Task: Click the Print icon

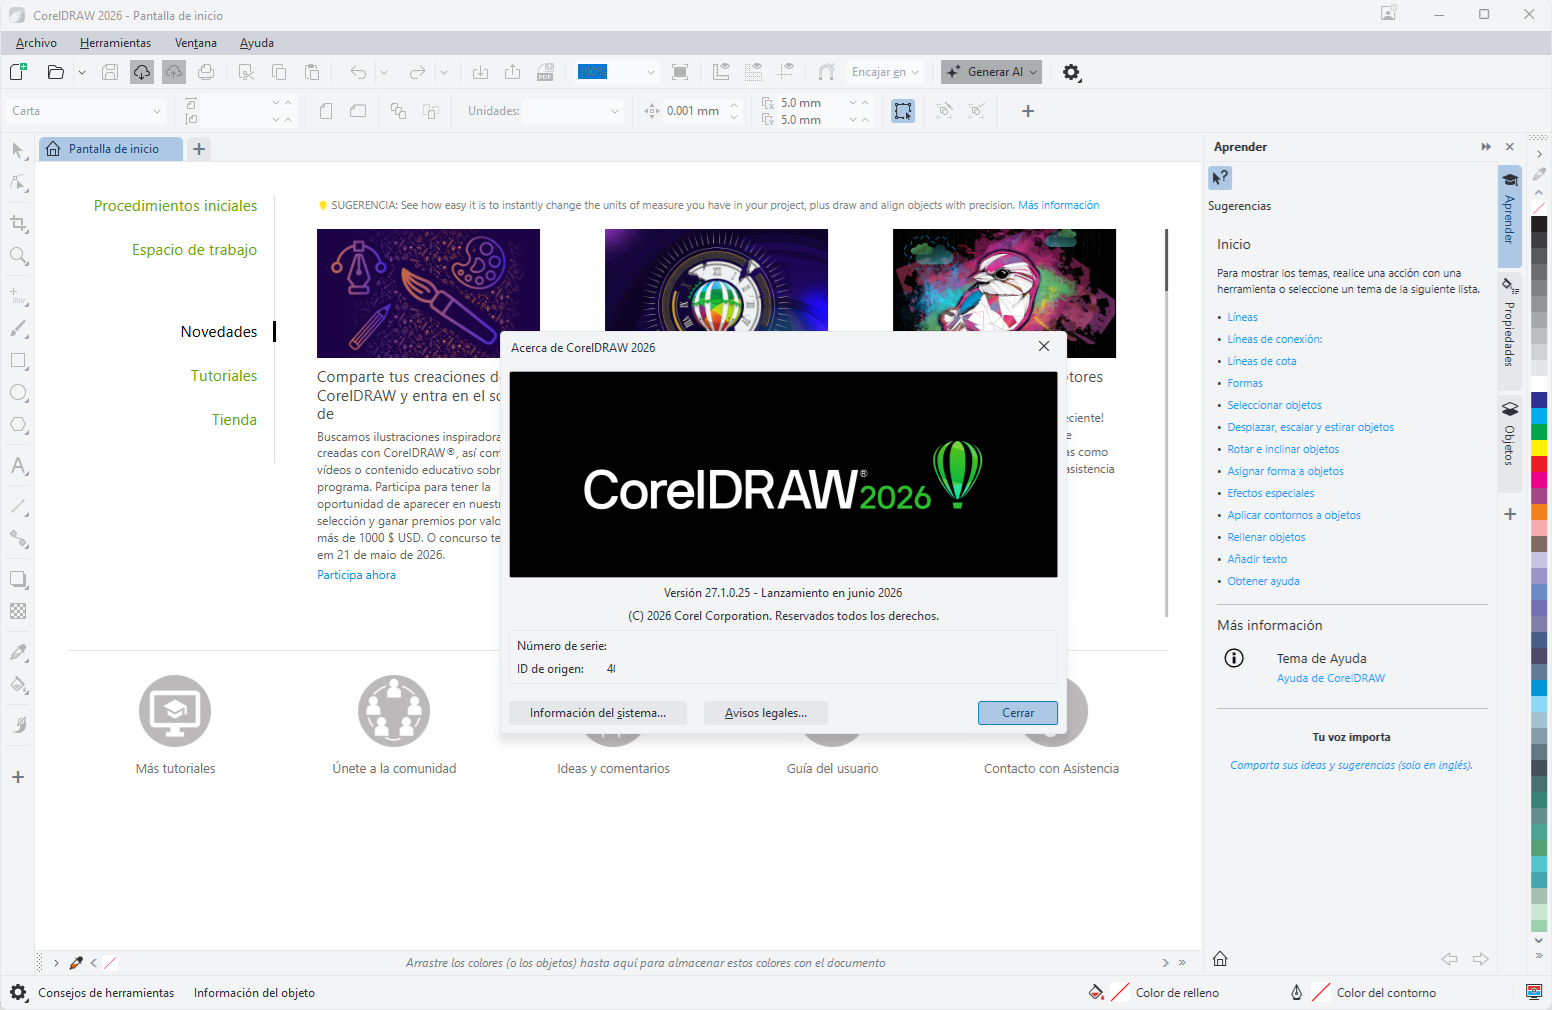Action: pyautogui.click(x=206, y=72)
